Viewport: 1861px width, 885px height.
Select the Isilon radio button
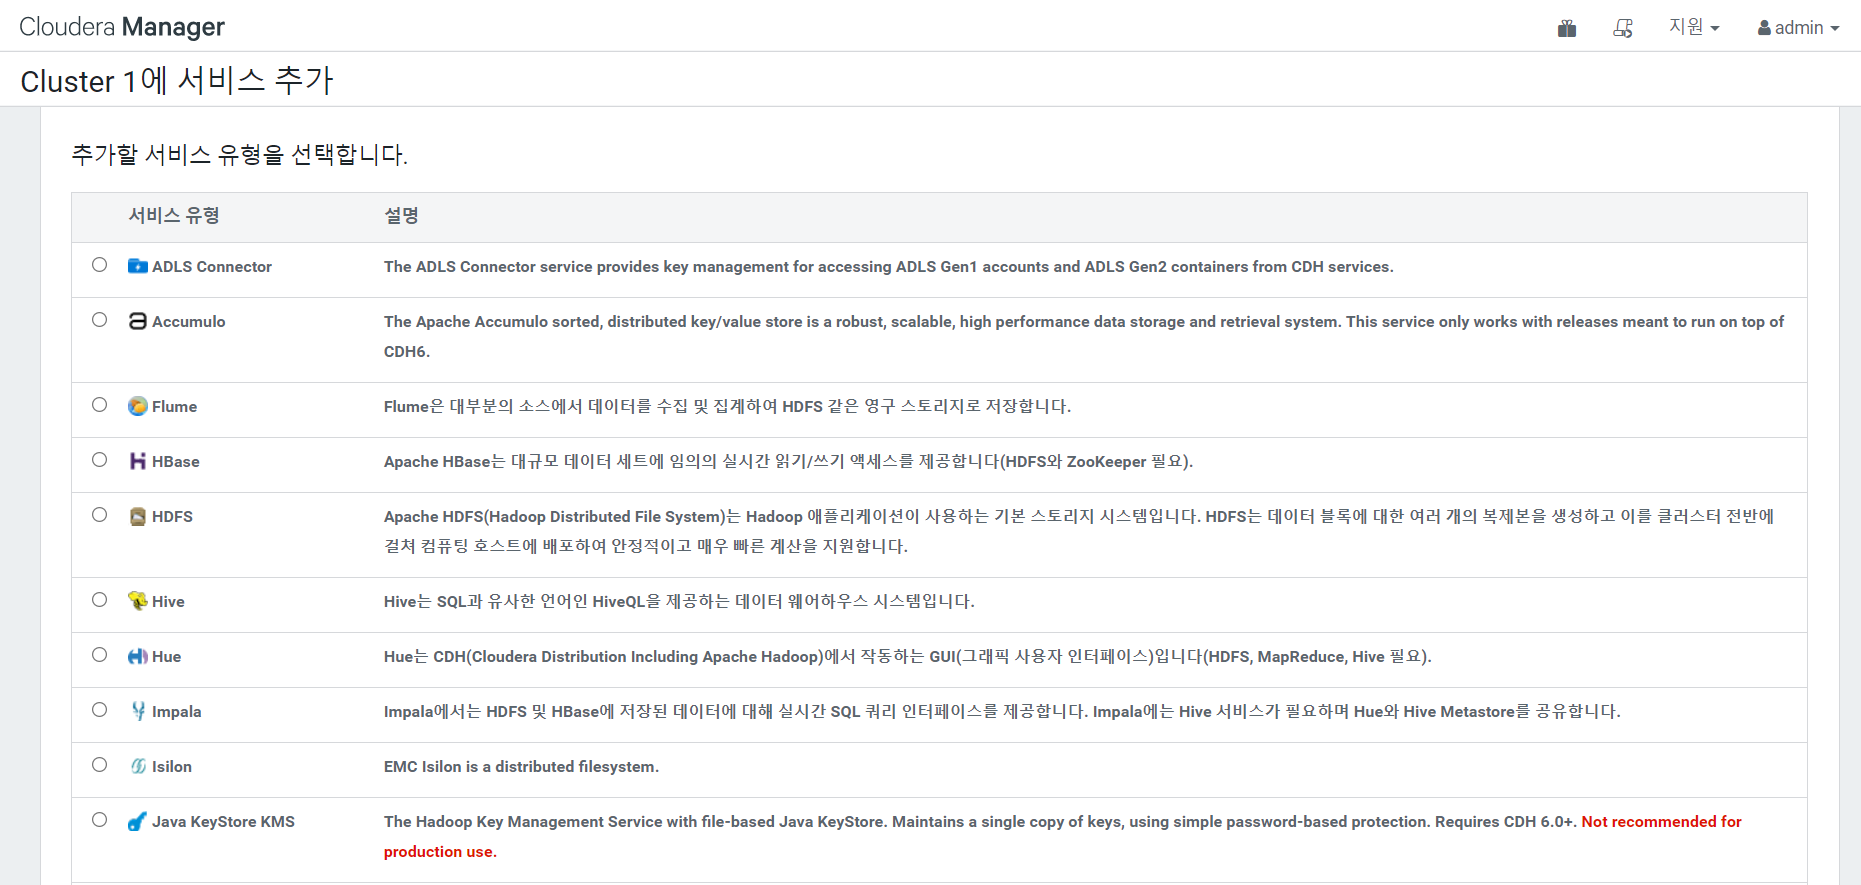(x=100, y=765)
